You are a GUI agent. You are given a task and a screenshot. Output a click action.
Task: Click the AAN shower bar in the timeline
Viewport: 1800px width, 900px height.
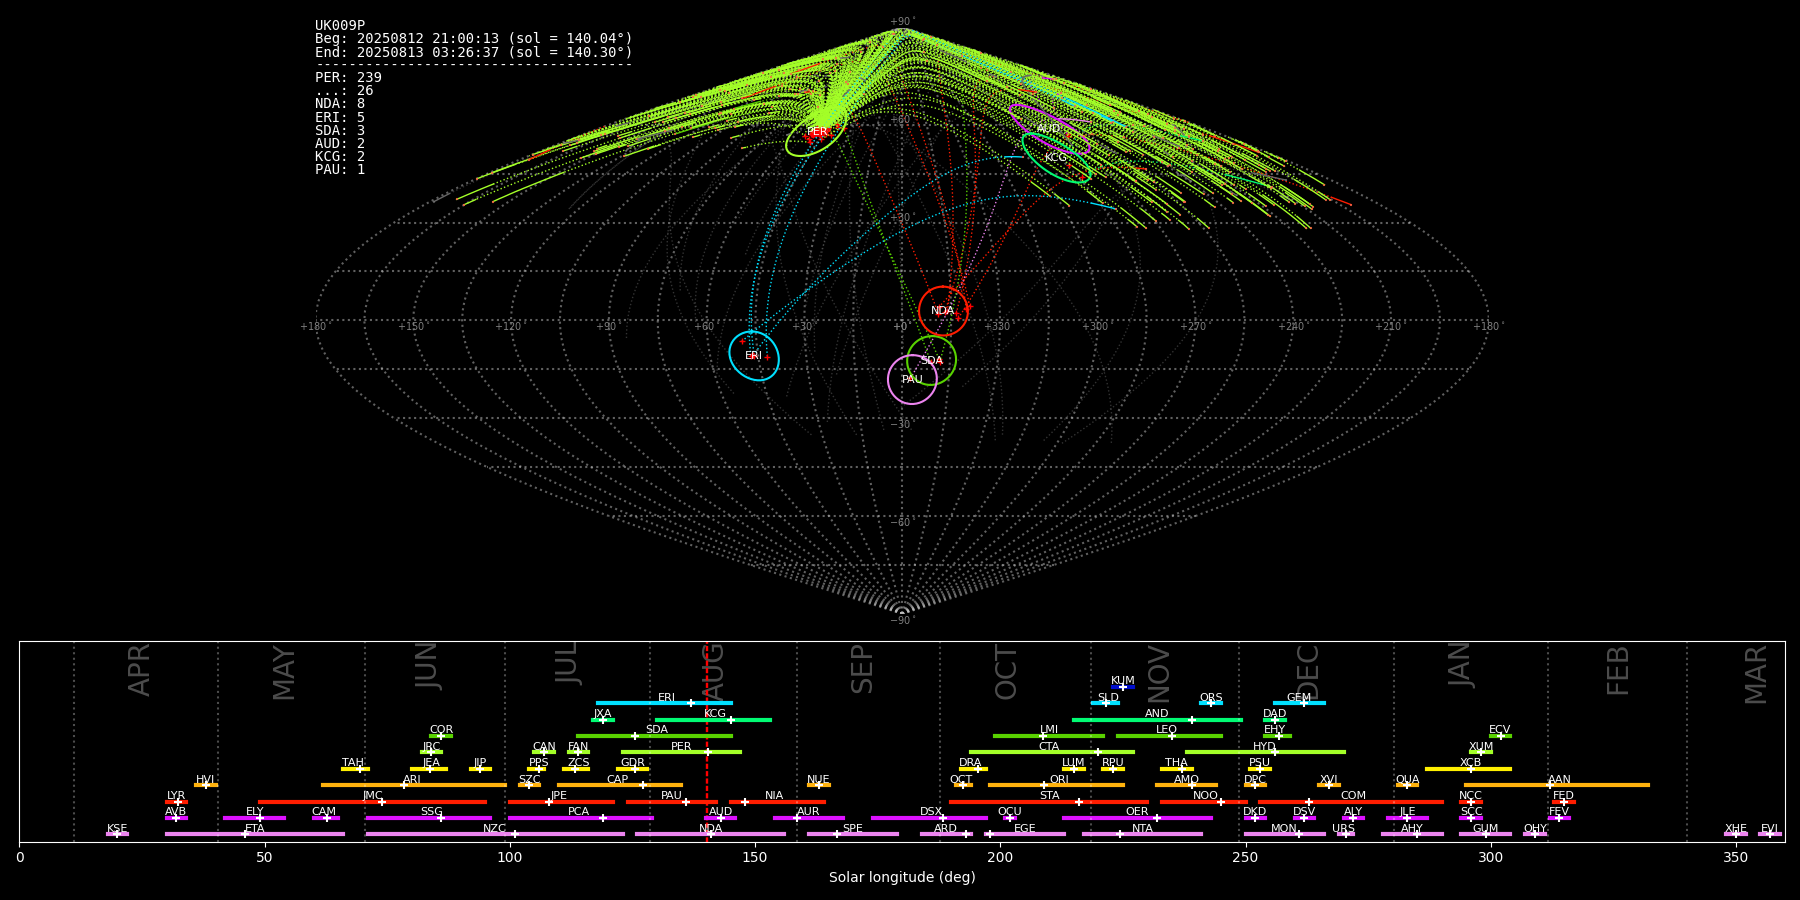(x=1556, y=785)
